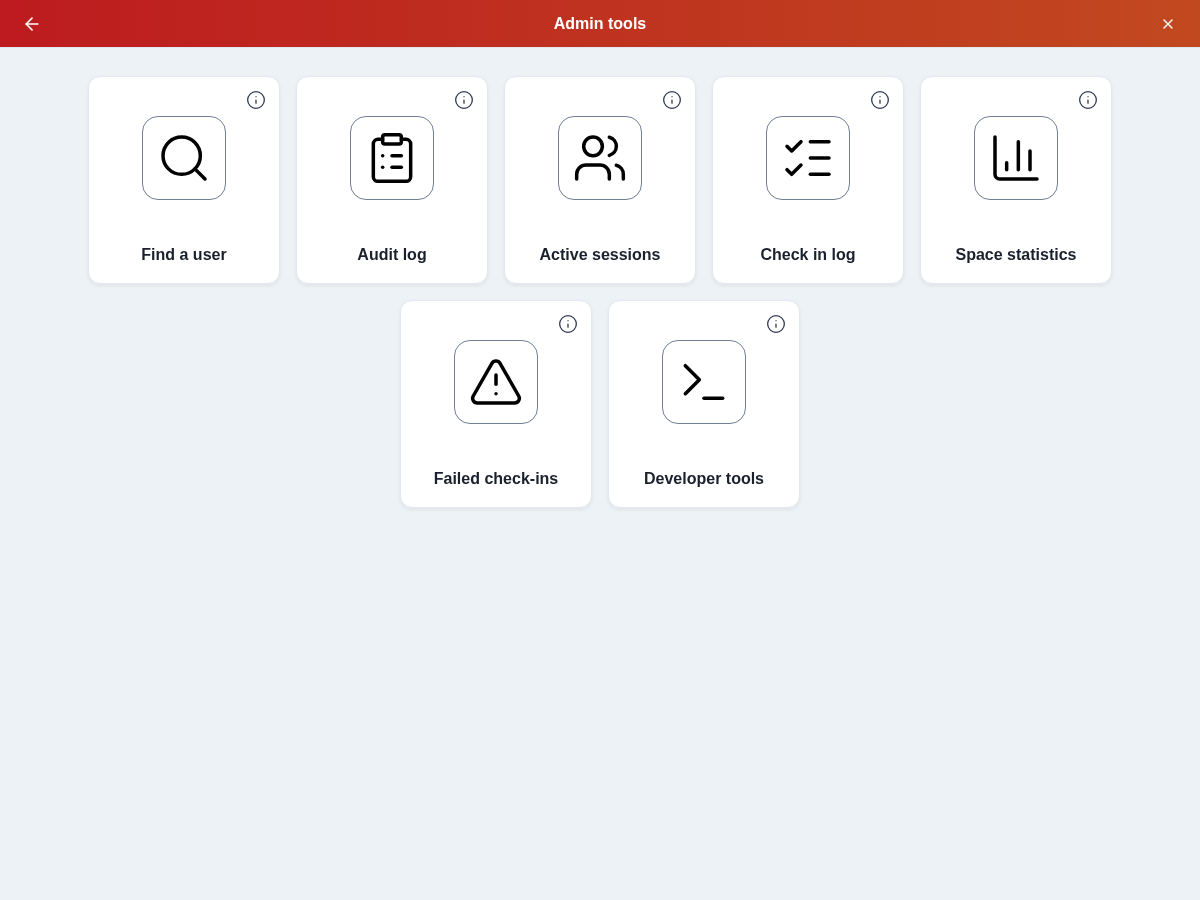Show info for the Developer tools card
This screenshot has width=1200, height=900.
[776, 324]
